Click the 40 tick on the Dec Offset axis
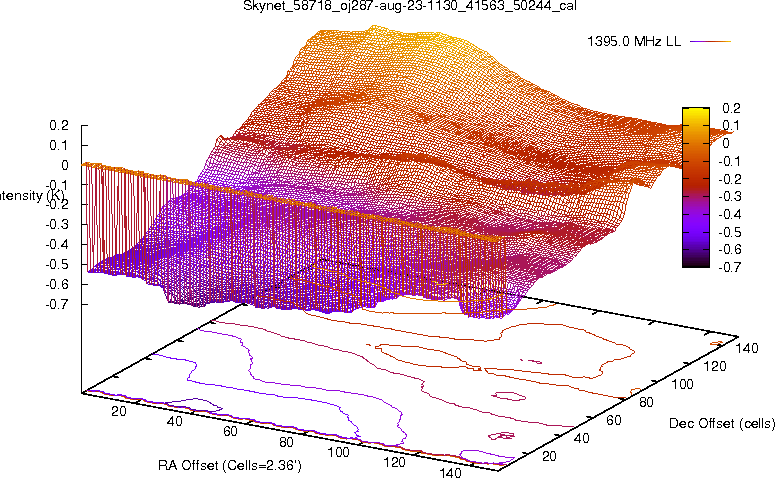The height and width of the screenshot is (478, 775). [x=581, y=438]
